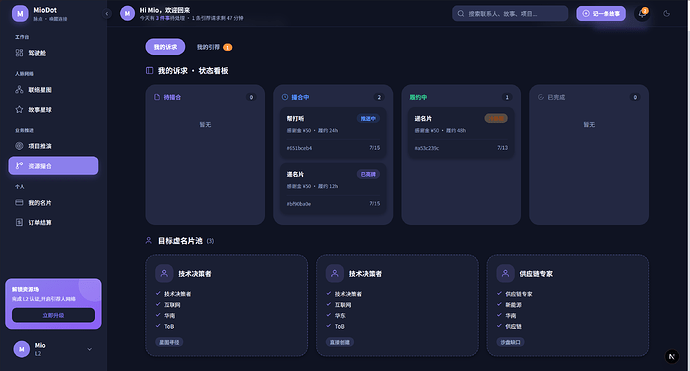The height and width of the screenshot is (371, 690).
Task: Click the kanban panel icon beside 我的诉求·状态看板
Action: point(150,70)
